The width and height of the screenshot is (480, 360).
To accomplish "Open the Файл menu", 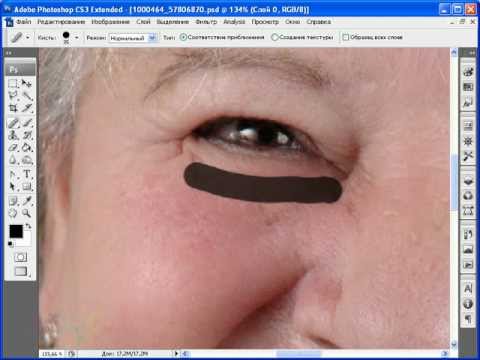I will coord(23,22).
